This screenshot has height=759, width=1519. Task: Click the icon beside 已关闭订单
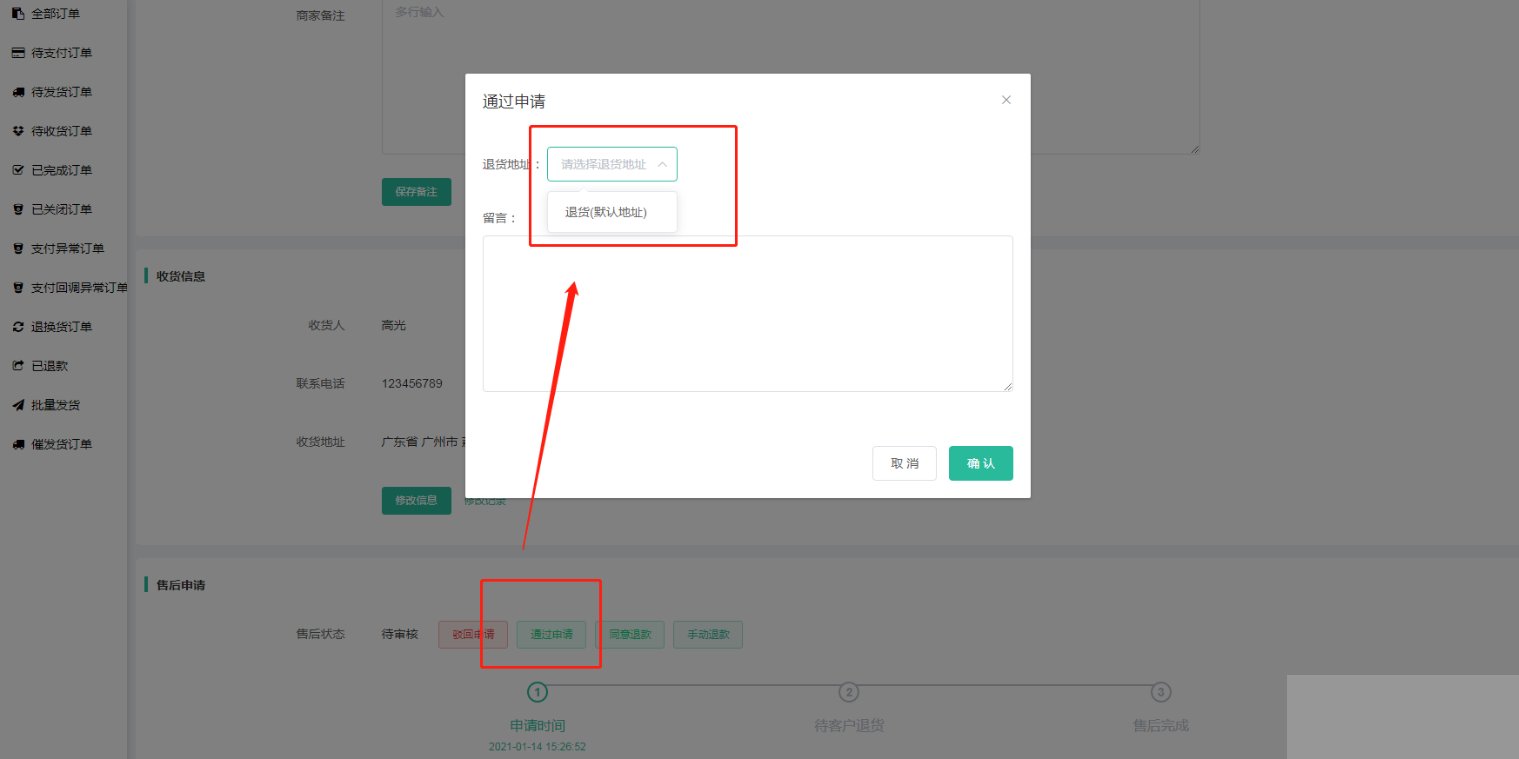[18, 210]
